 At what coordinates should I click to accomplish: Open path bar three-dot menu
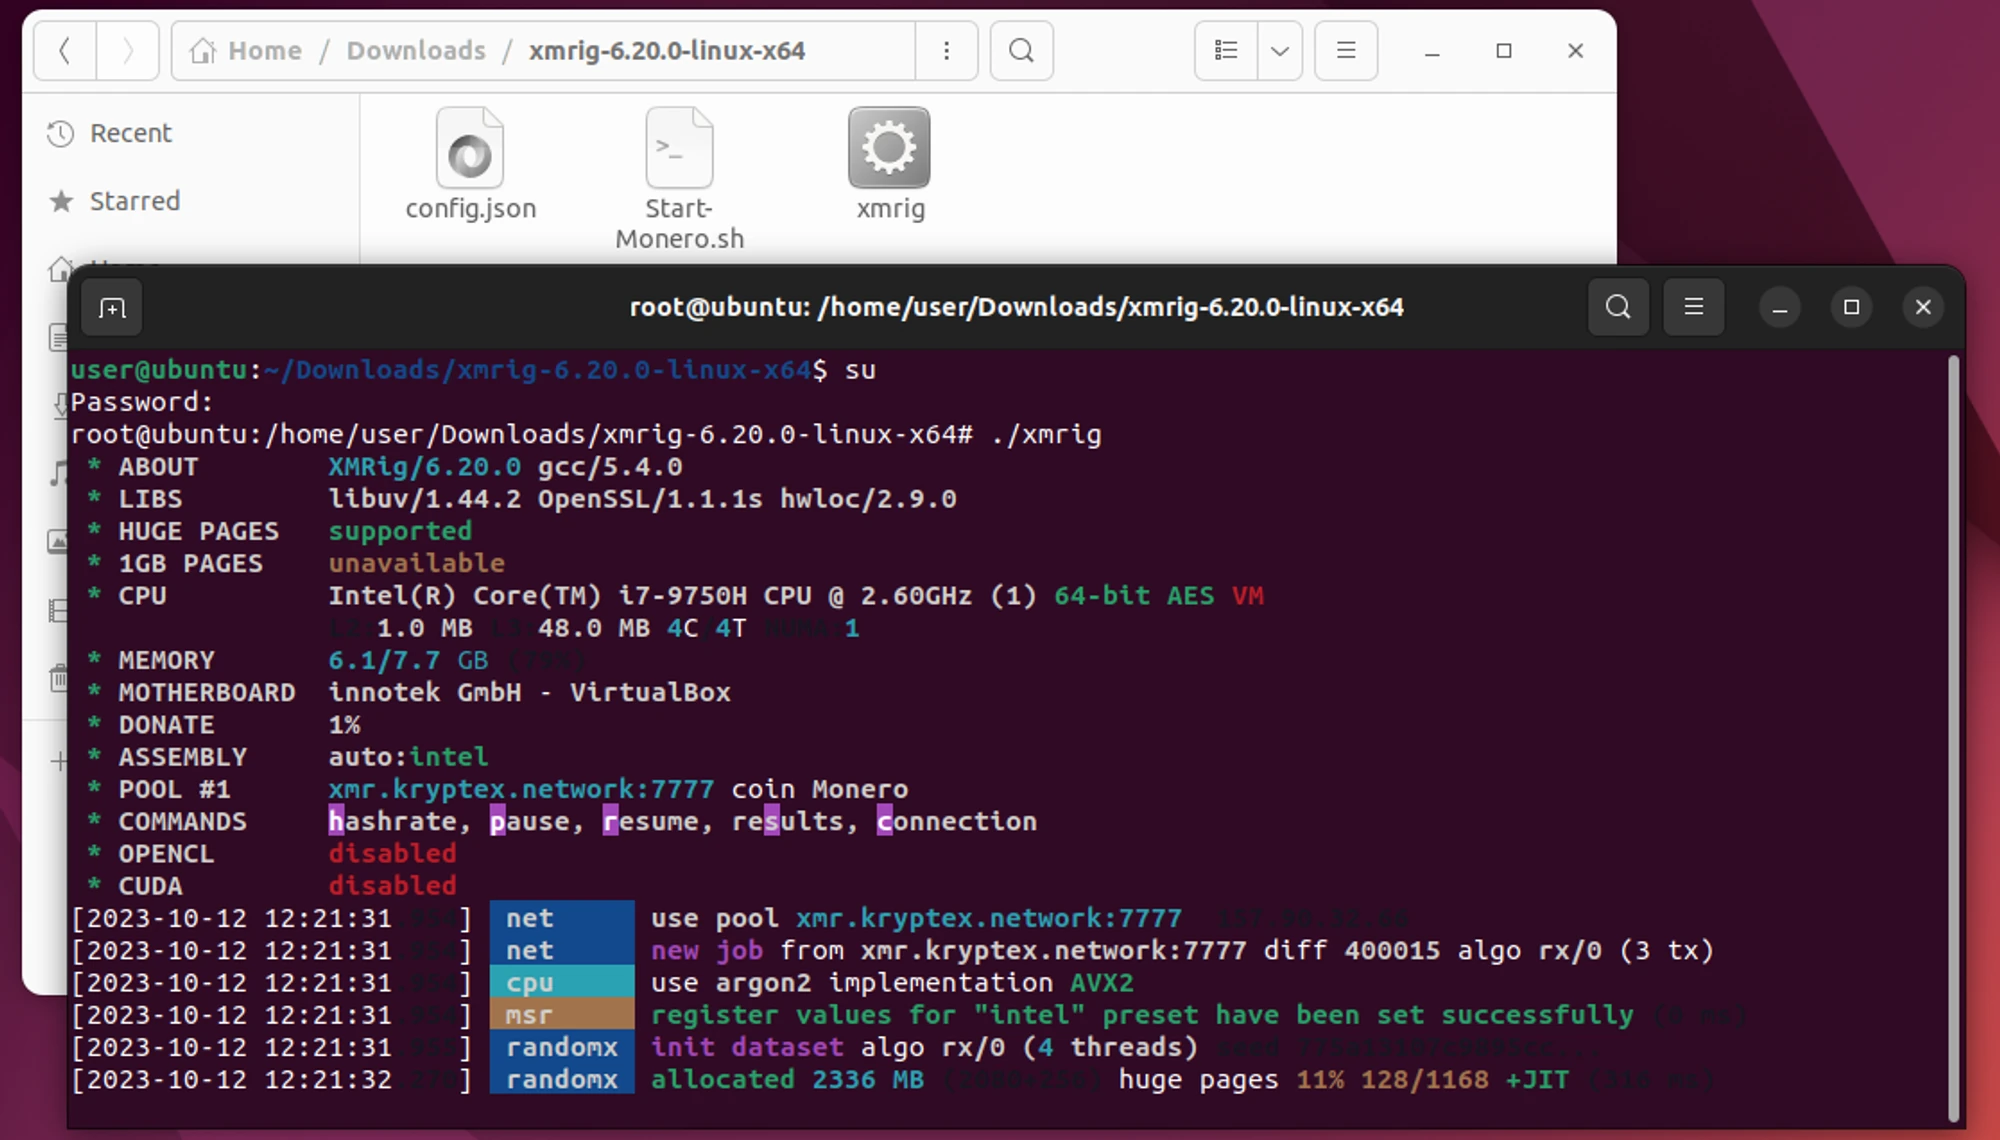coord(946,50)
